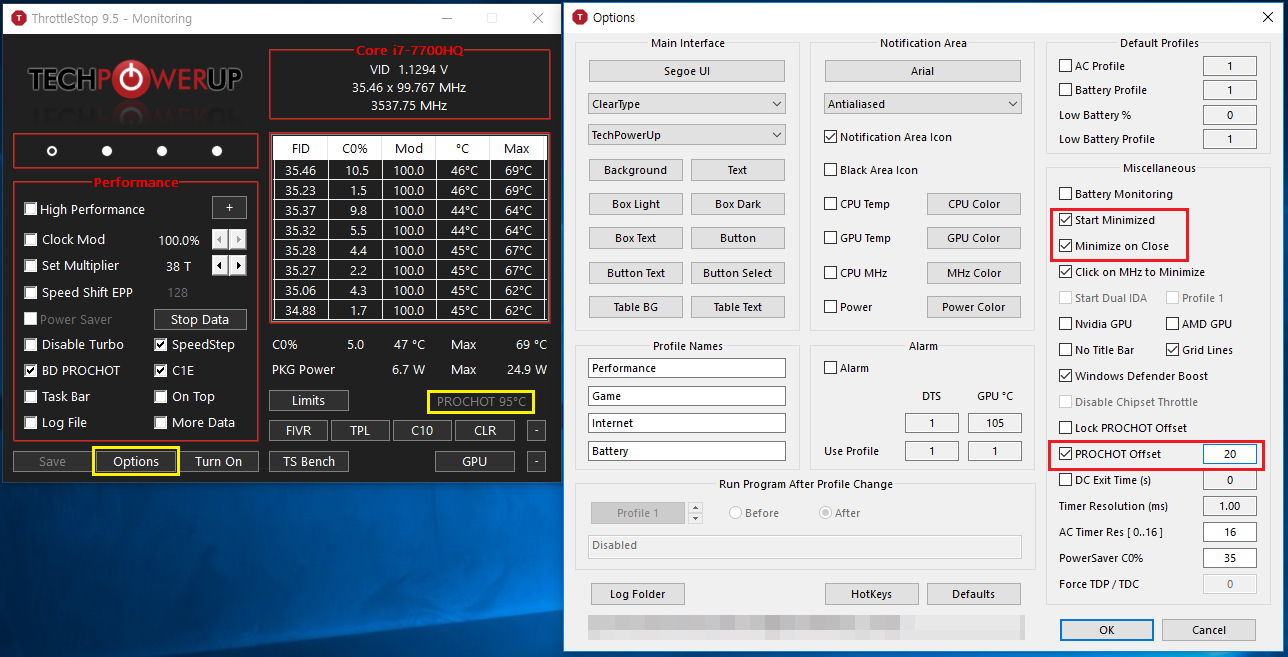
Task: Increase Clock Mod with right arrow
Action: tap(238, 239)
